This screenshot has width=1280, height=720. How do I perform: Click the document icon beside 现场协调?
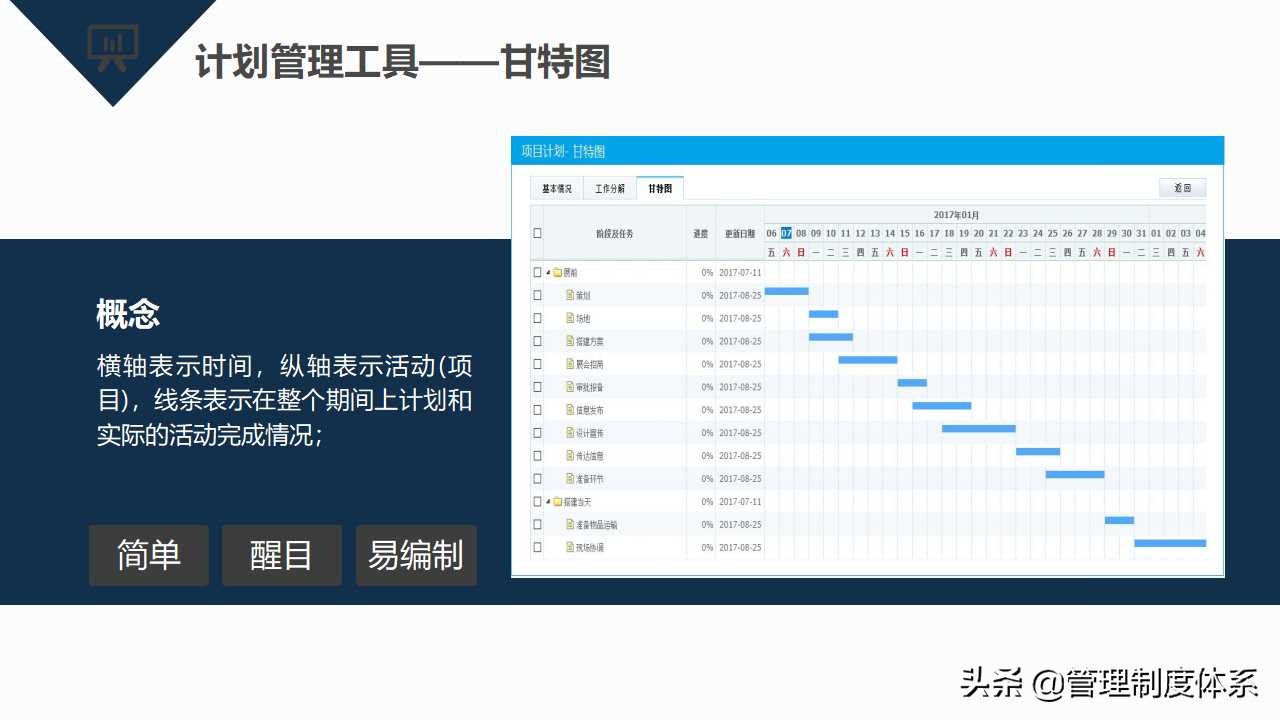(x=570, y=547)
